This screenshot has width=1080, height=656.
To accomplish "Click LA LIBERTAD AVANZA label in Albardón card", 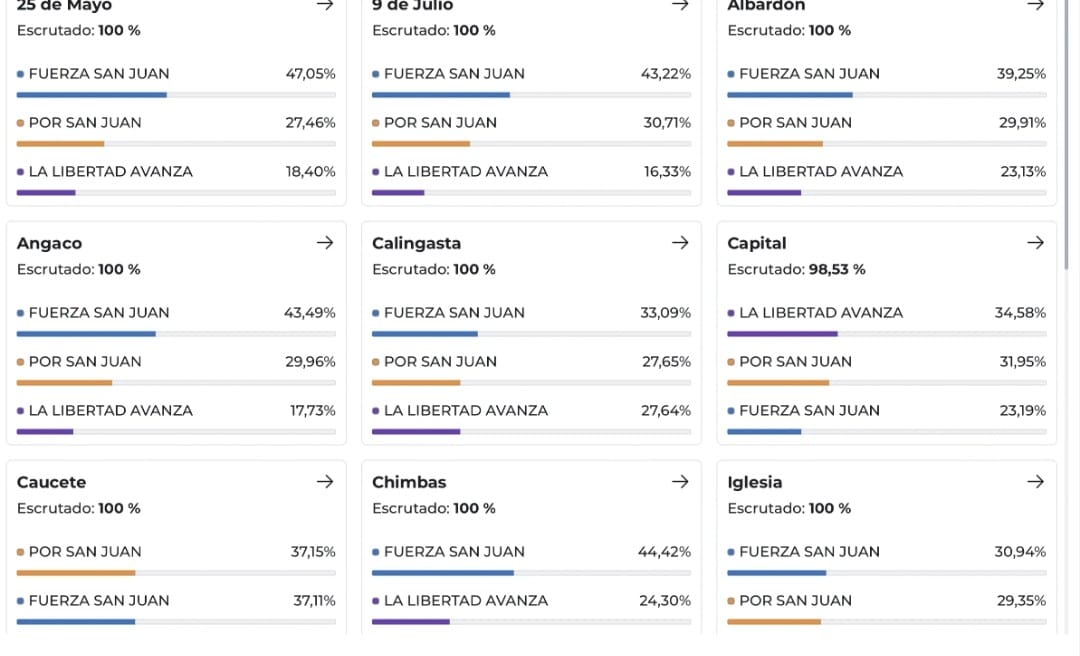I will (x=822, y=172).
